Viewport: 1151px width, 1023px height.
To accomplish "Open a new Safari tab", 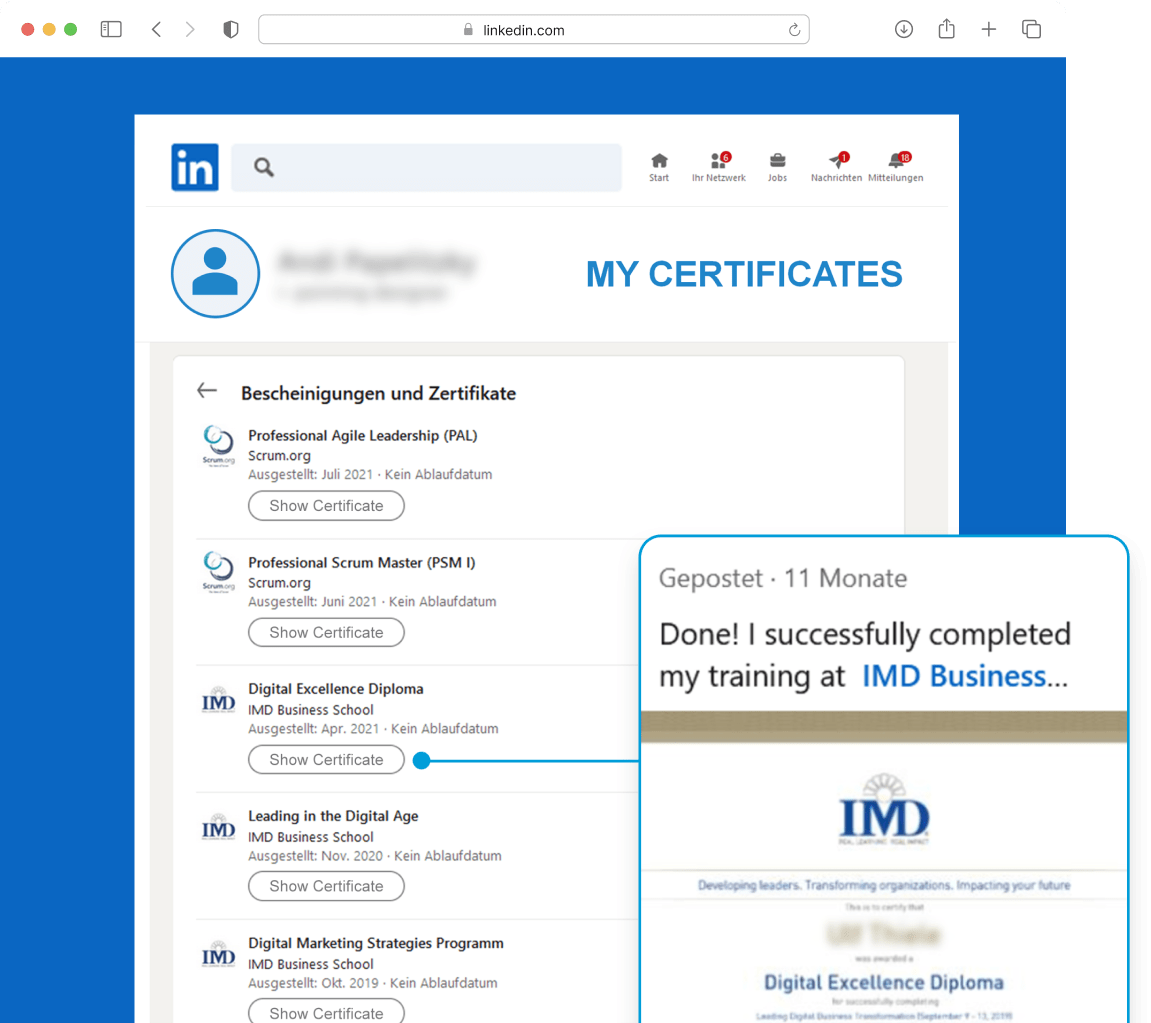I will click(989, 30).
